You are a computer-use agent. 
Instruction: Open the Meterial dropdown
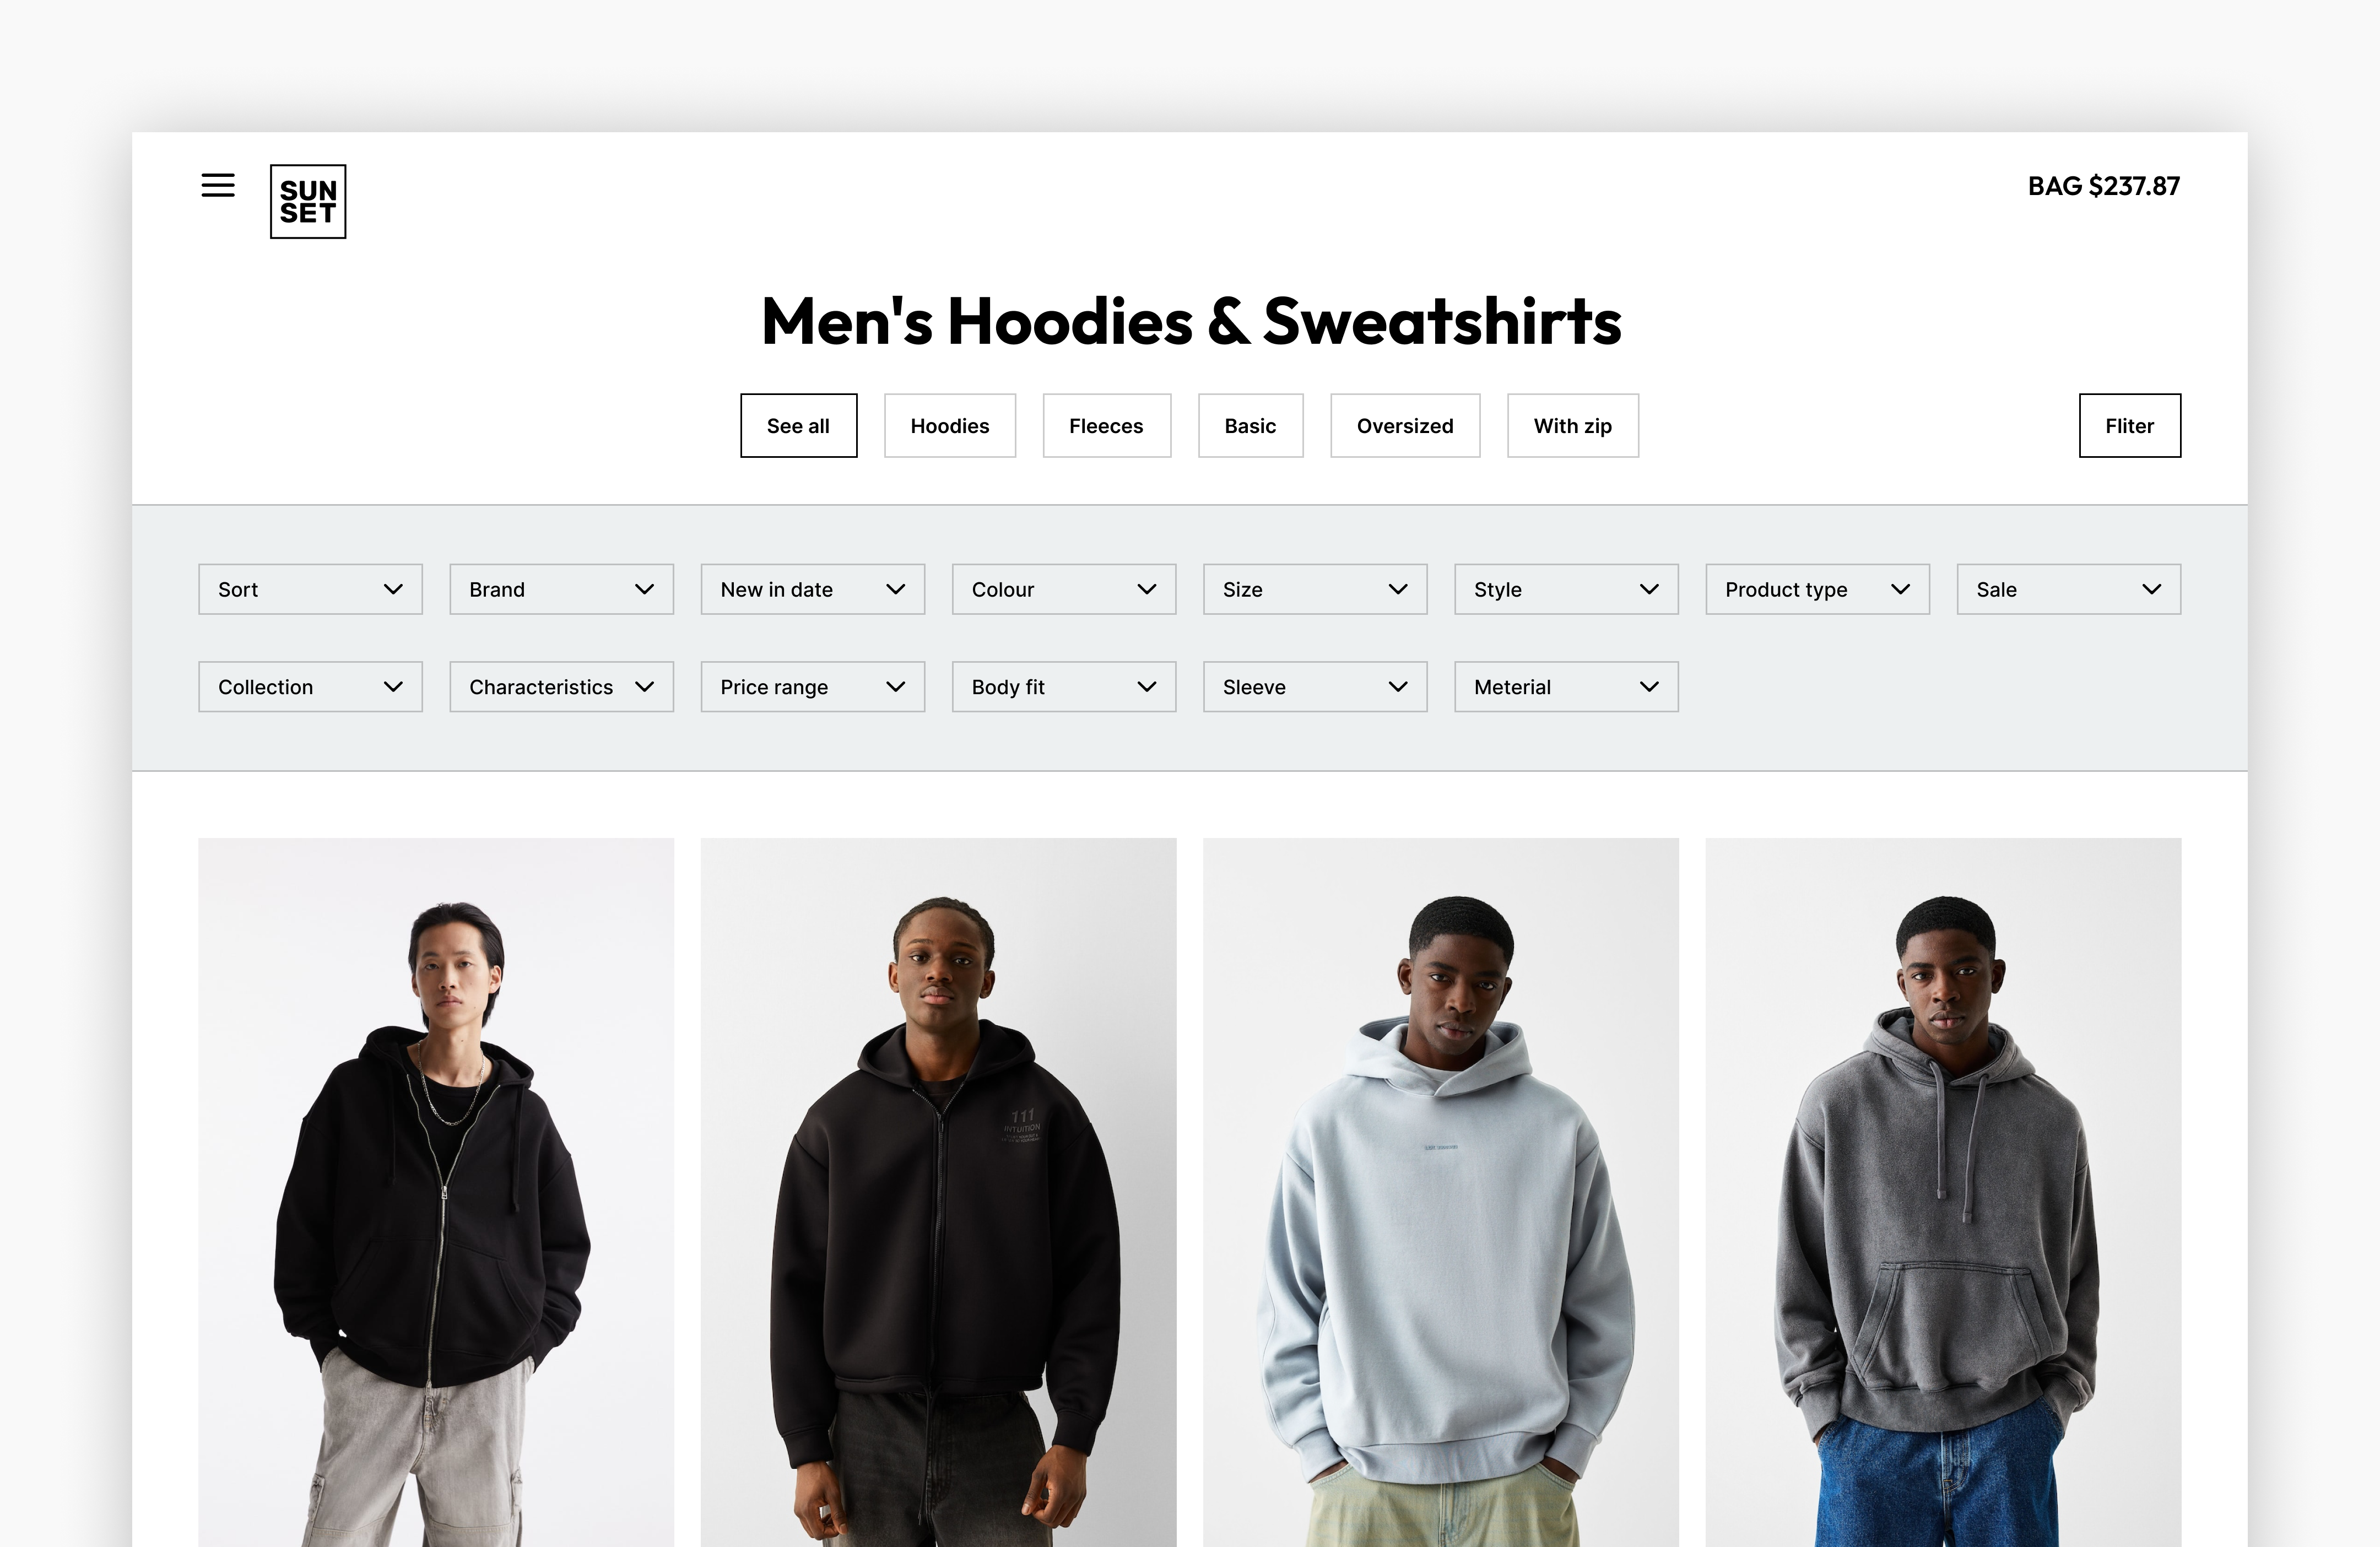coord(1566,687)
